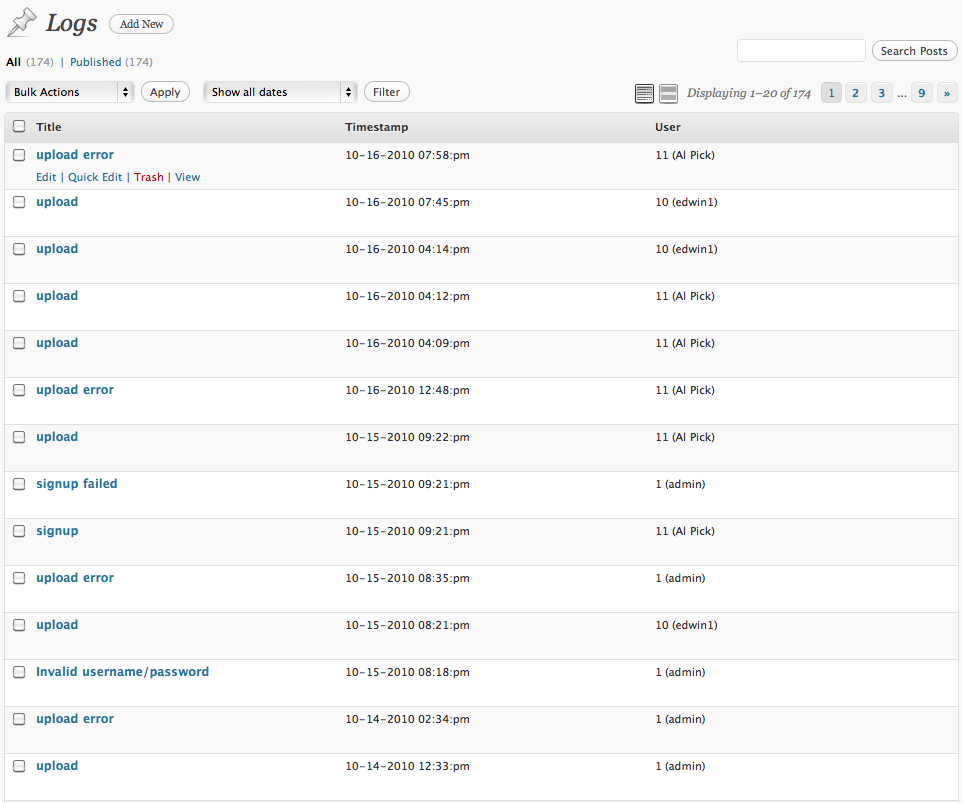Go to next page with » arrow
The height and width of the screenshot is (803, 963).
[948, 93]
